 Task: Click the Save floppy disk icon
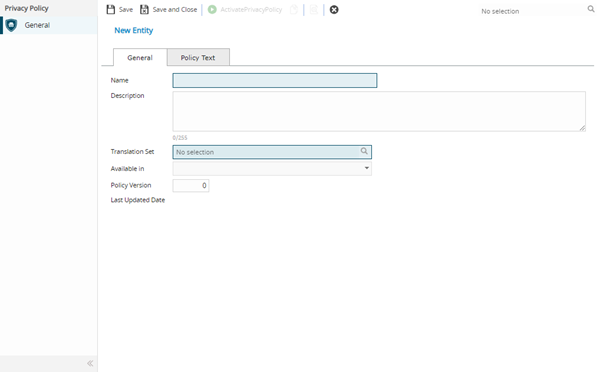[111, 10]
